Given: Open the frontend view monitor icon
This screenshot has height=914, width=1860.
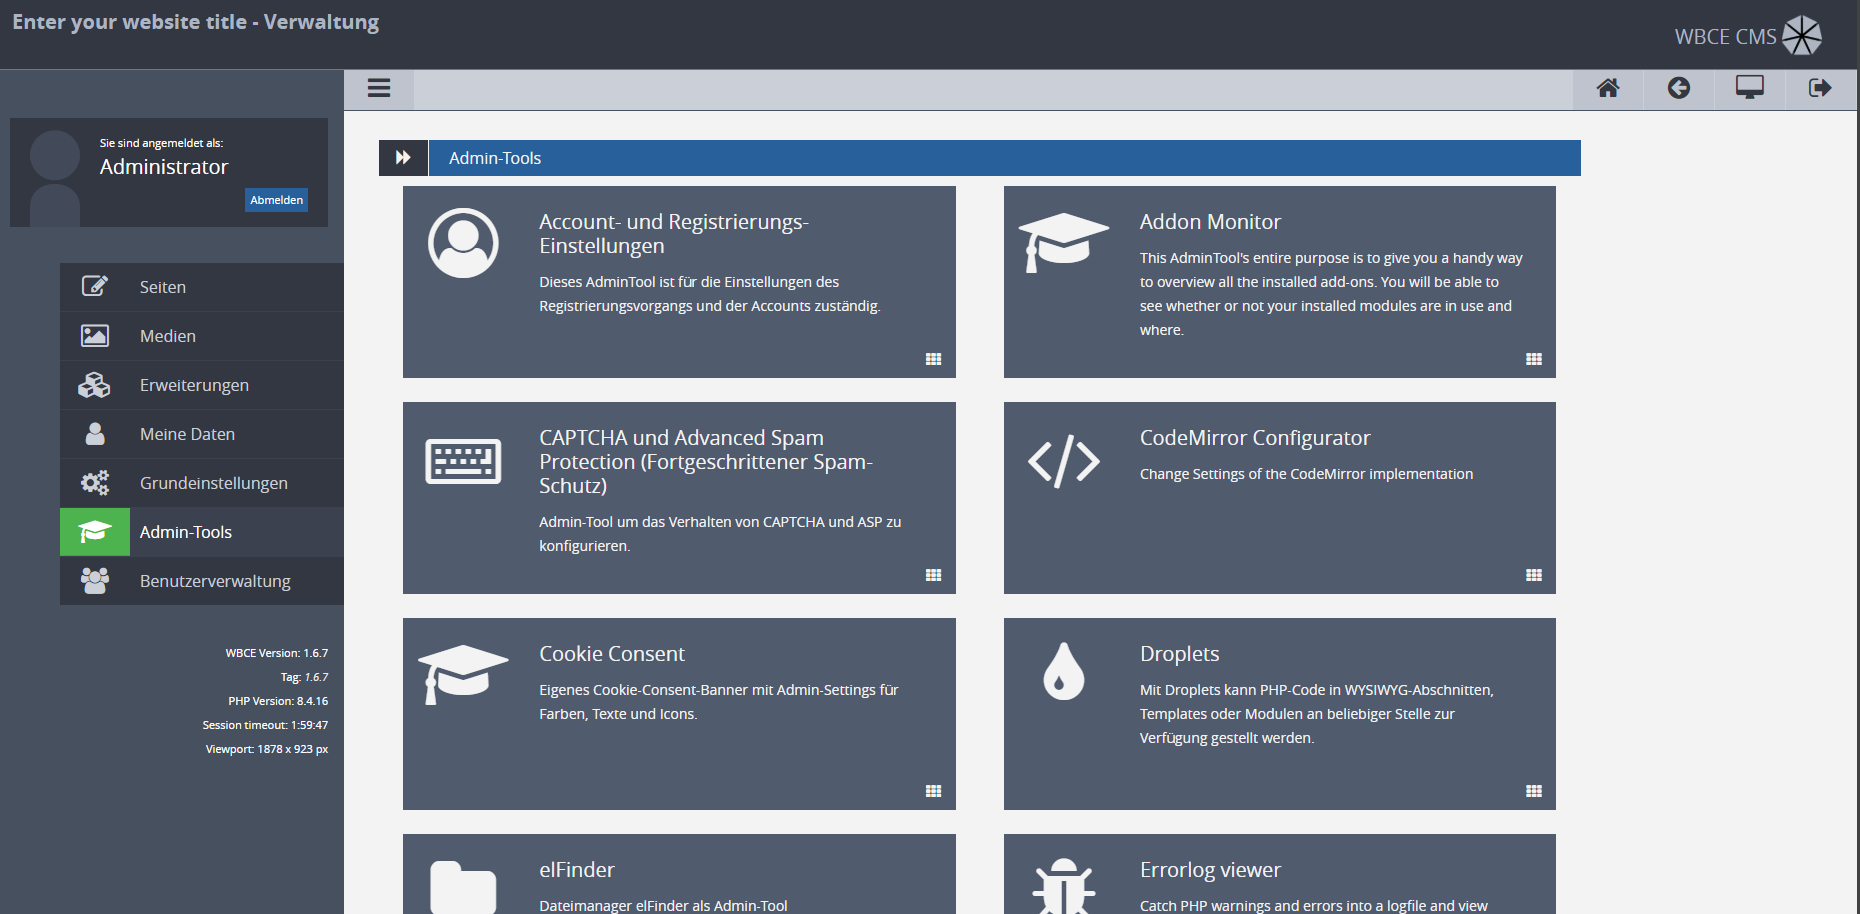Looking at the screenshot, I should point(1750,88).
